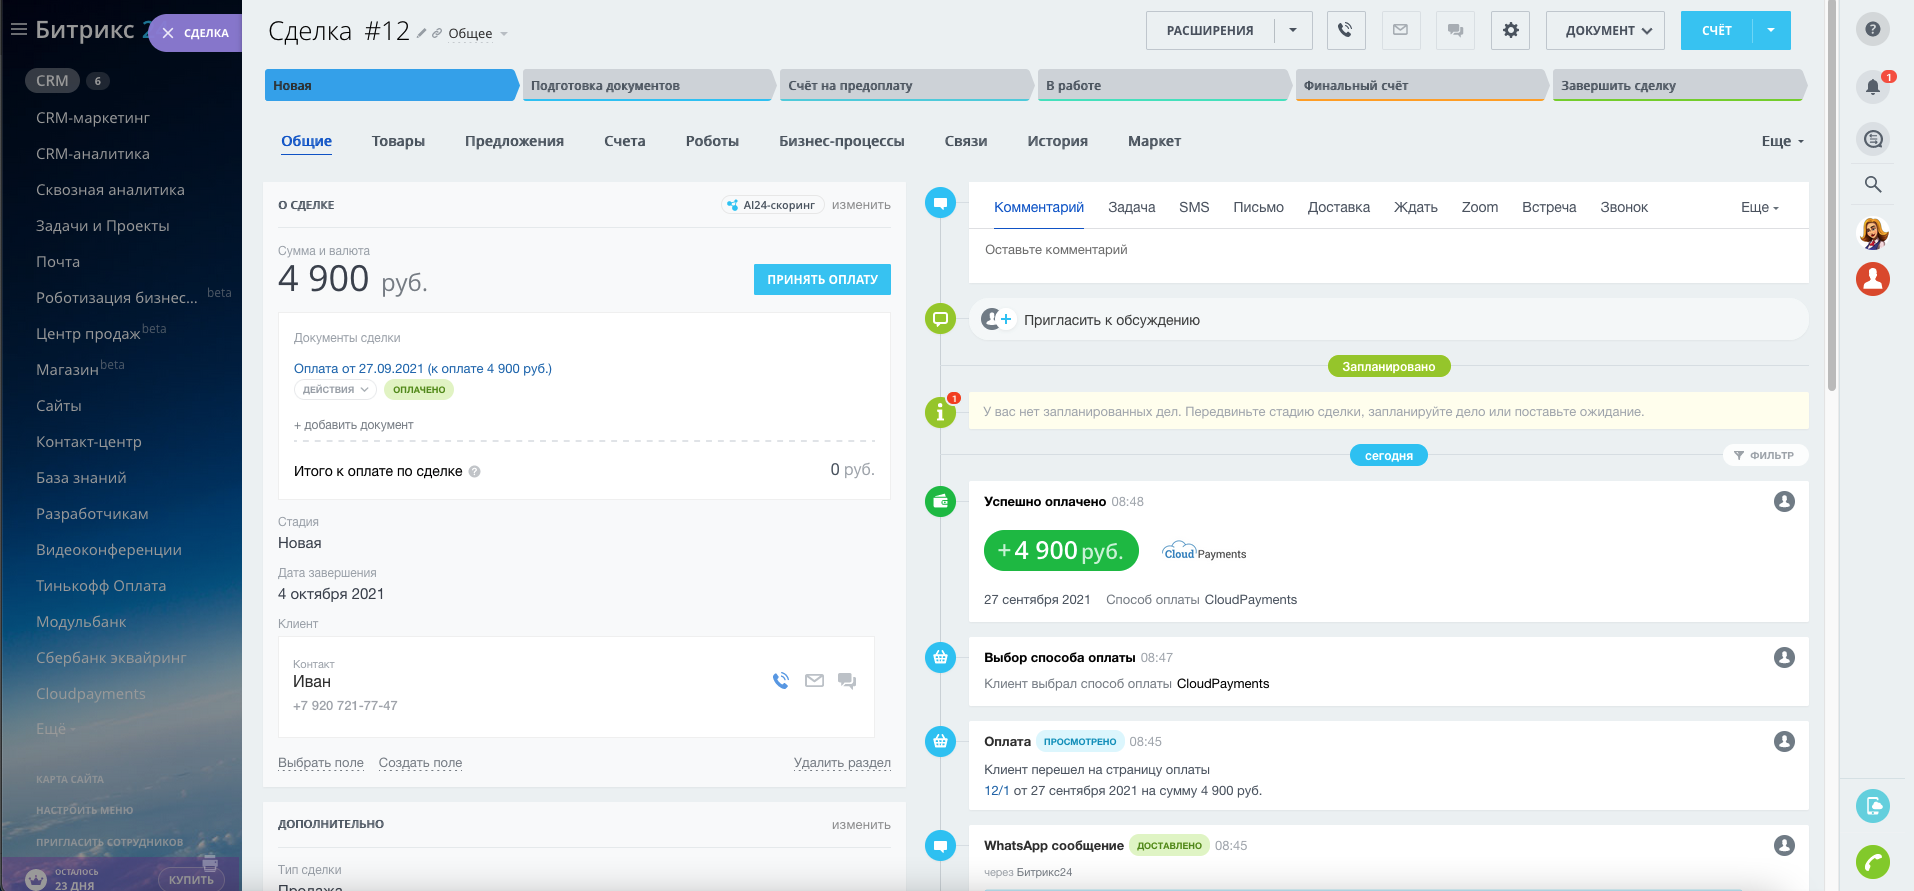This screenshot has width=1914, height=891.
Task: Expand the действия dropdown under payment
Action: coord(335,390)
